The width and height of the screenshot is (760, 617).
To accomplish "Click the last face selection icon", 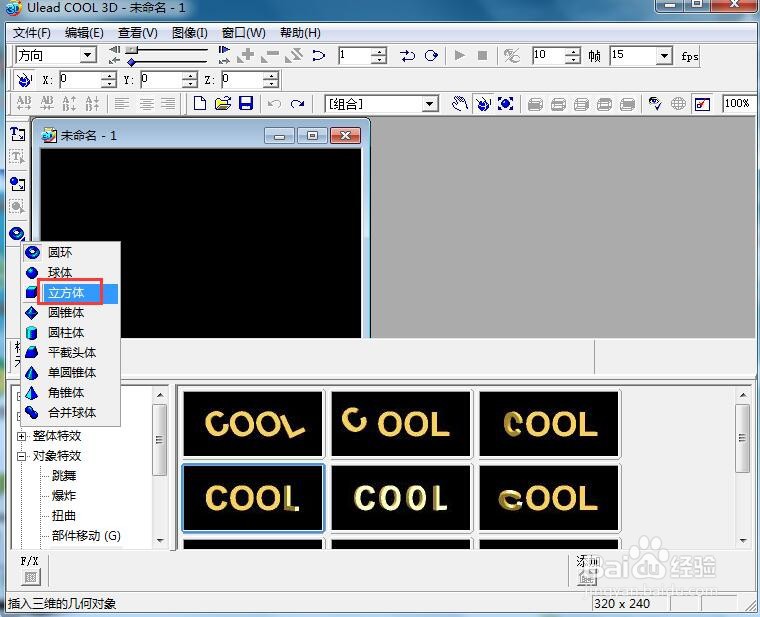I will tap(627, 104).
